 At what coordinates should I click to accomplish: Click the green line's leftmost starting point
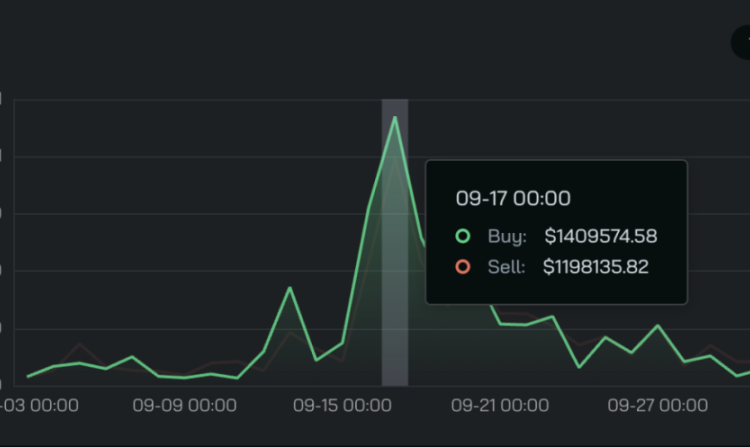coord(28,376)
